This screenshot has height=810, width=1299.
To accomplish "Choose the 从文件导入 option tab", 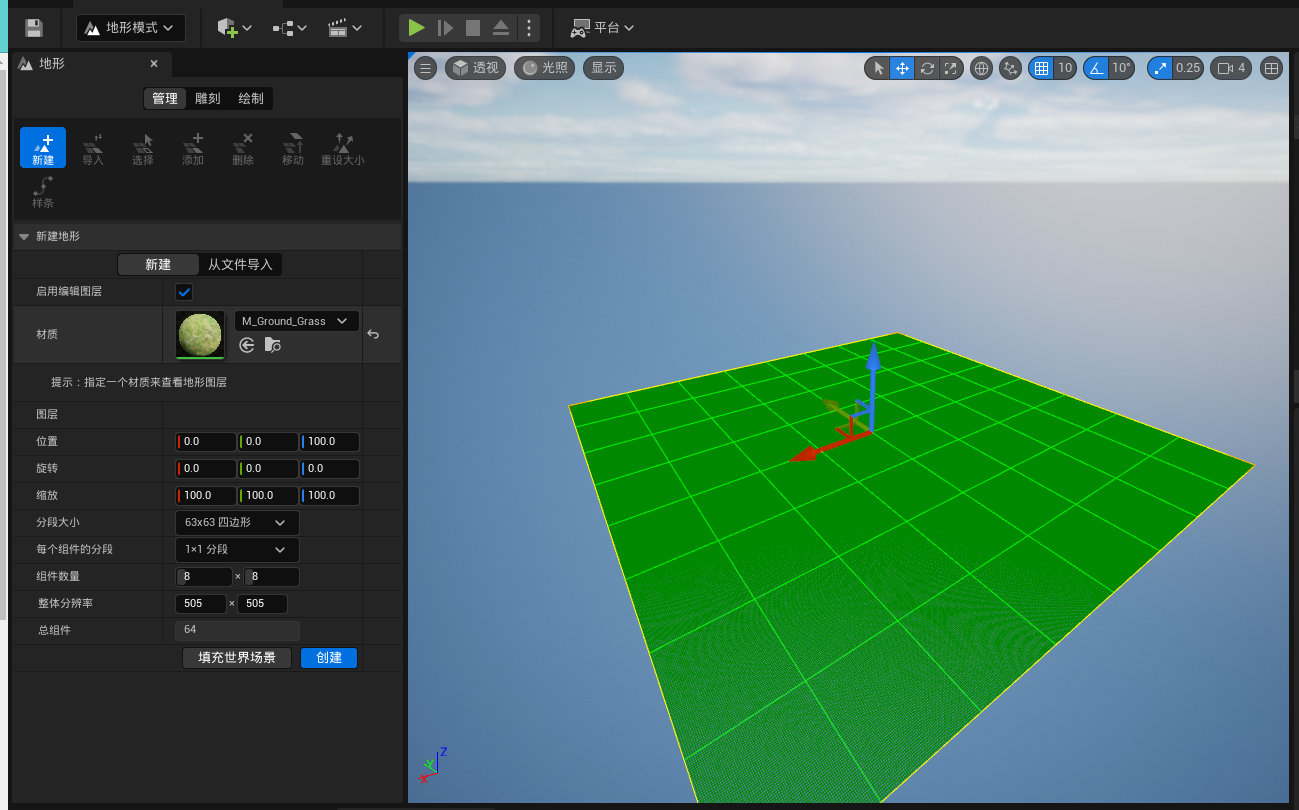I will coord(240,265).
